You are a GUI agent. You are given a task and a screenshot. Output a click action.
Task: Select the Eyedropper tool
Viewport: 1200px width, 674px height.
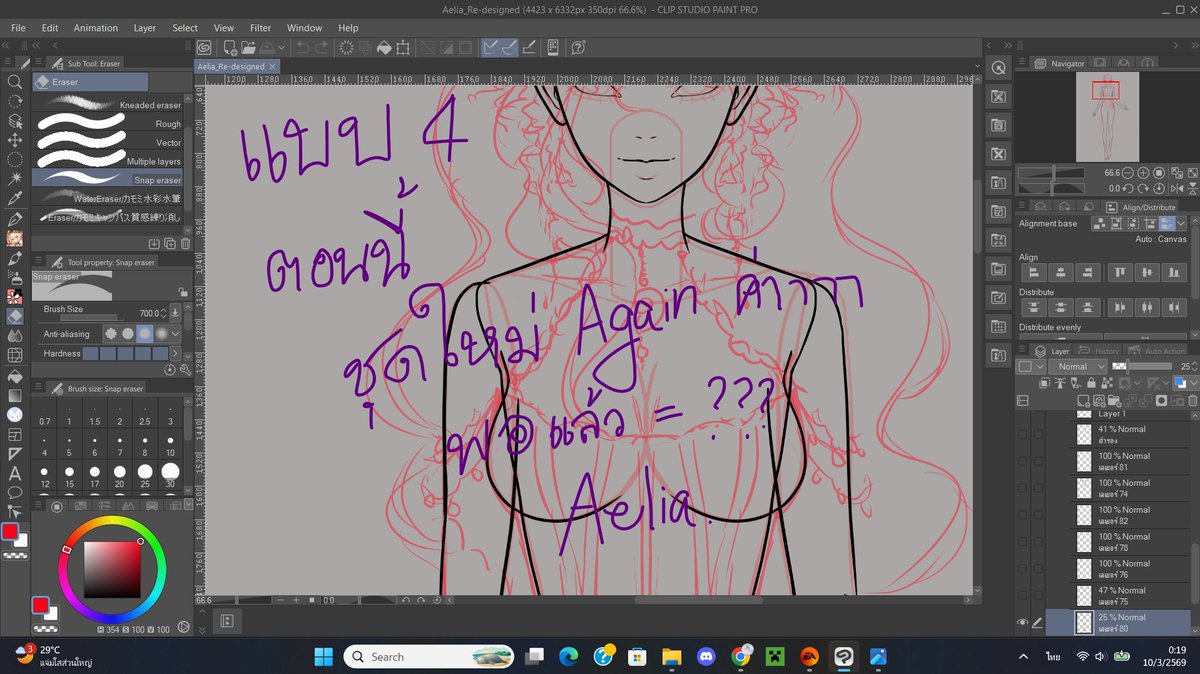(15, 199)
